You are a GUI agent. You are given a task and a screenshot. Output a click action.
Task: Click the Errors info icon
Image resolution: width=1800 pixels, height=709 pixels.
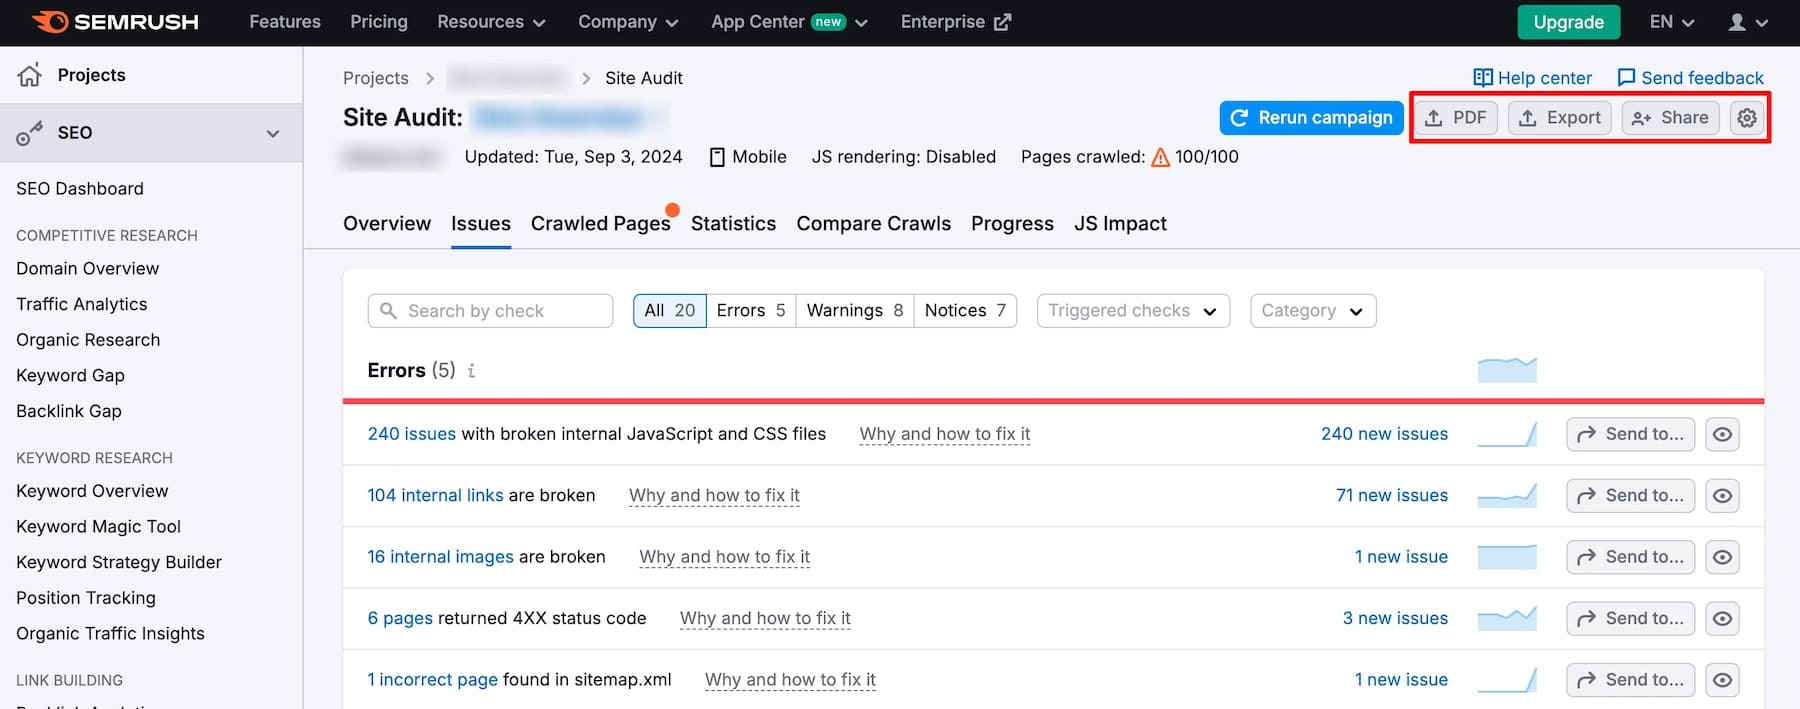pyautogui.click(x=471, y=371)
